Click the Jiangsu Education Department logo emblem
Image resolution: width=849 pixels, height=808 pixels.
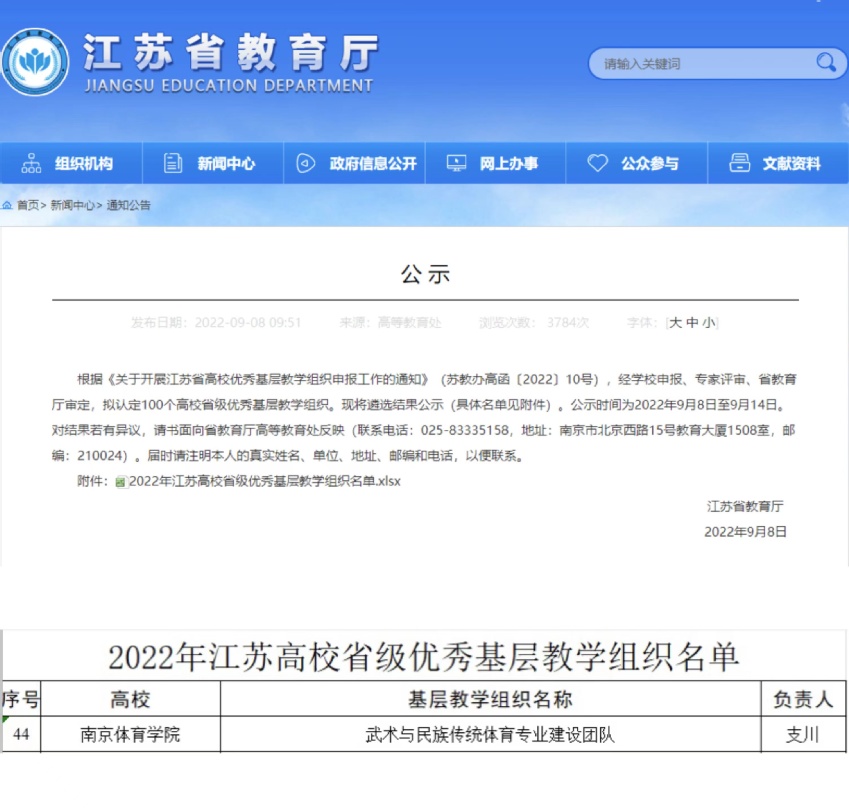[x=35, y=62]
